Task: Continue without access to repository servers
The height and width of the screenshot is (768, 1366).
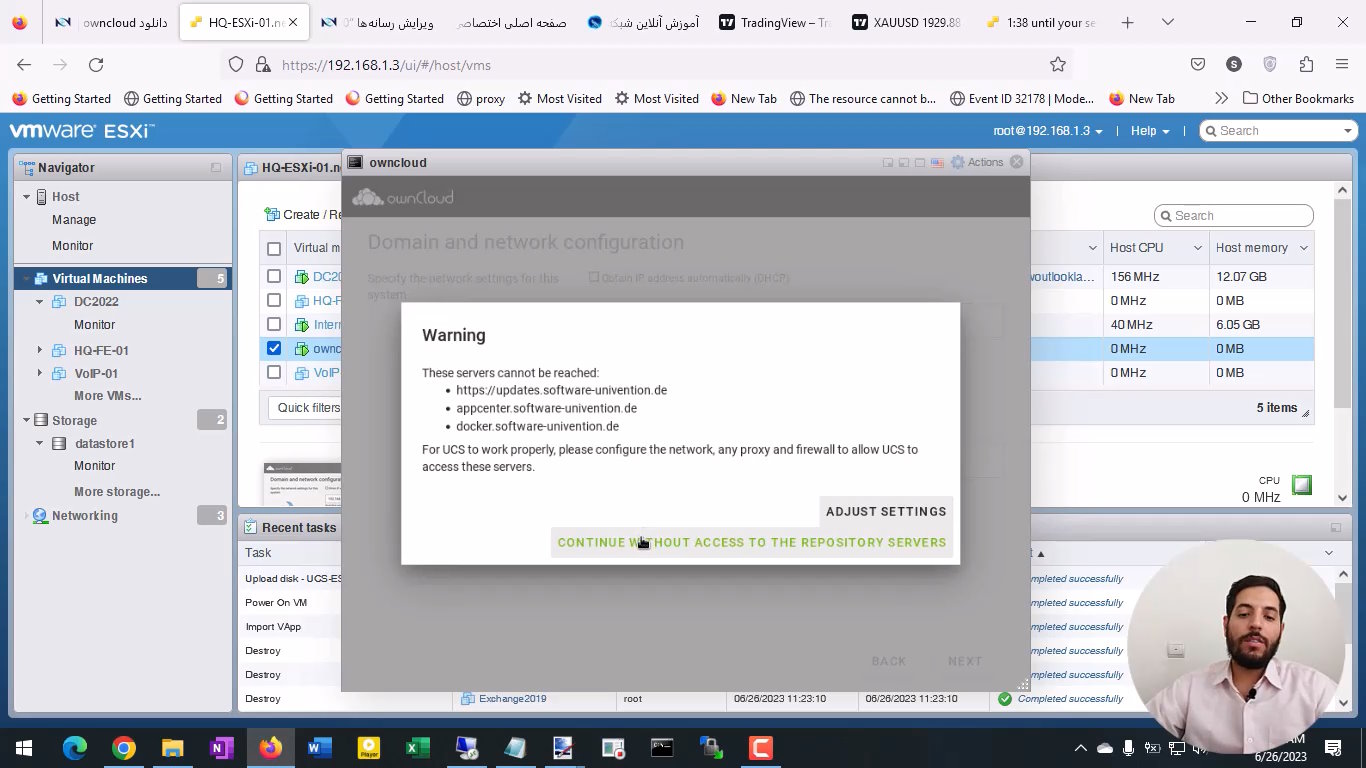Action: coord(751,542)
